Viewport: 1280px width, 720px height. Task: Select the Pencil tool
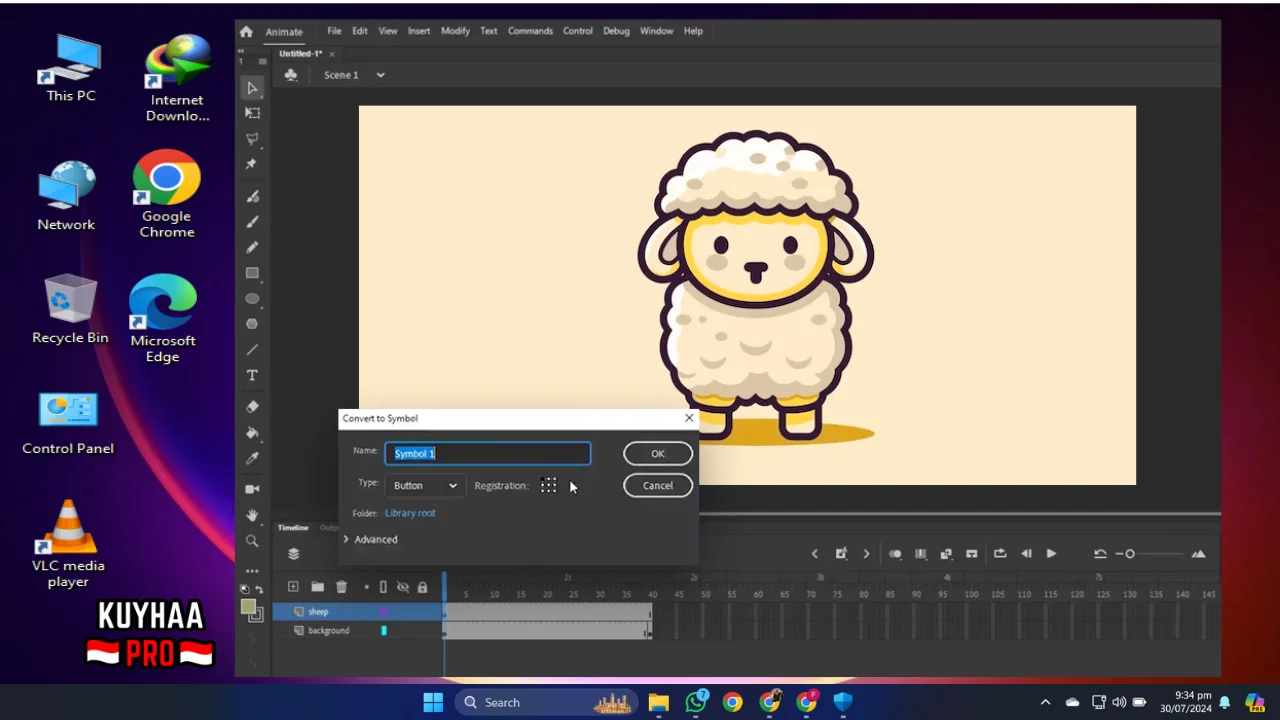point(252,247)
